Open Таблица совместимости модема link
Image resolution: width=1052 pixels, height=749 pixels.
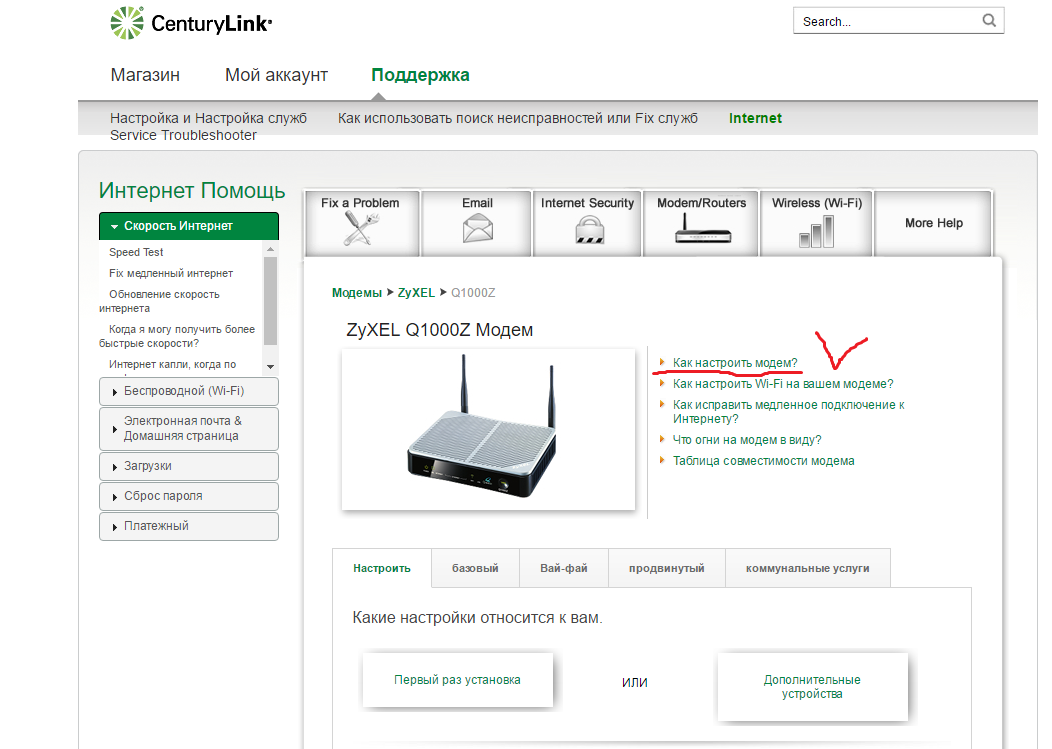(x=764, y=461)
